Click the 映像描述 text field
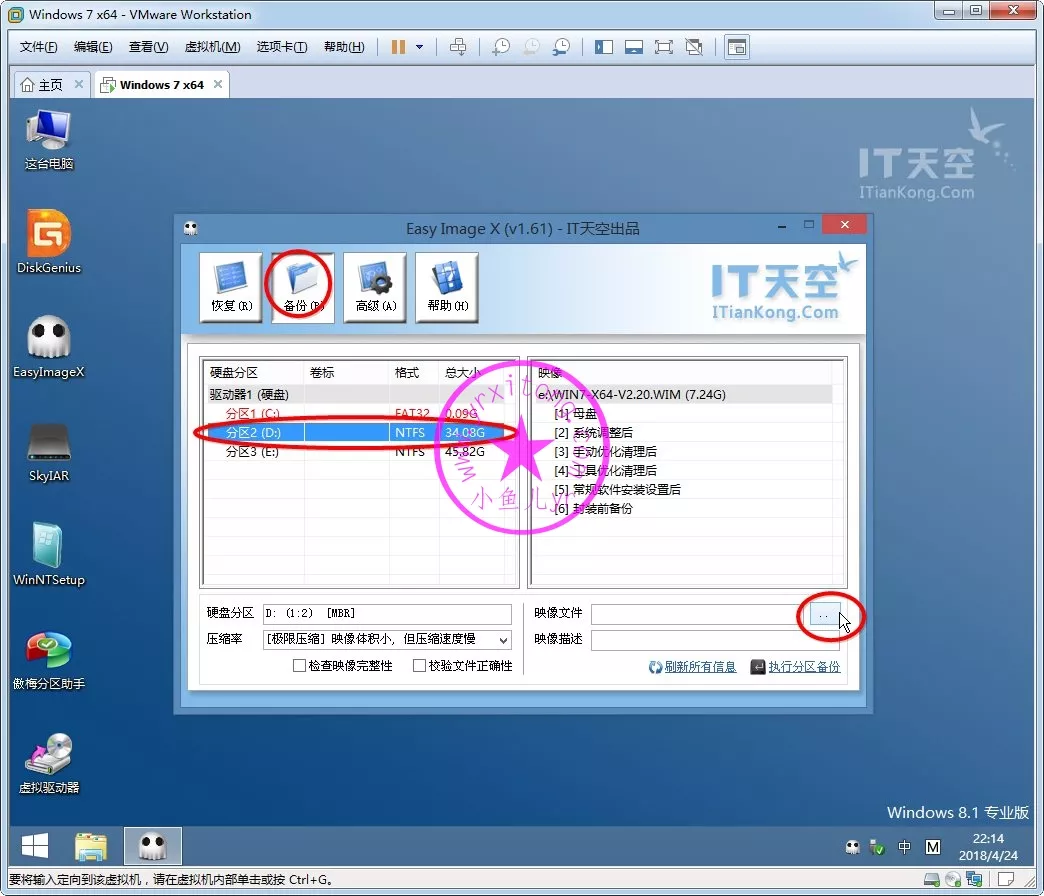Viewport: 1044px width, 896px height. point(714,640)
